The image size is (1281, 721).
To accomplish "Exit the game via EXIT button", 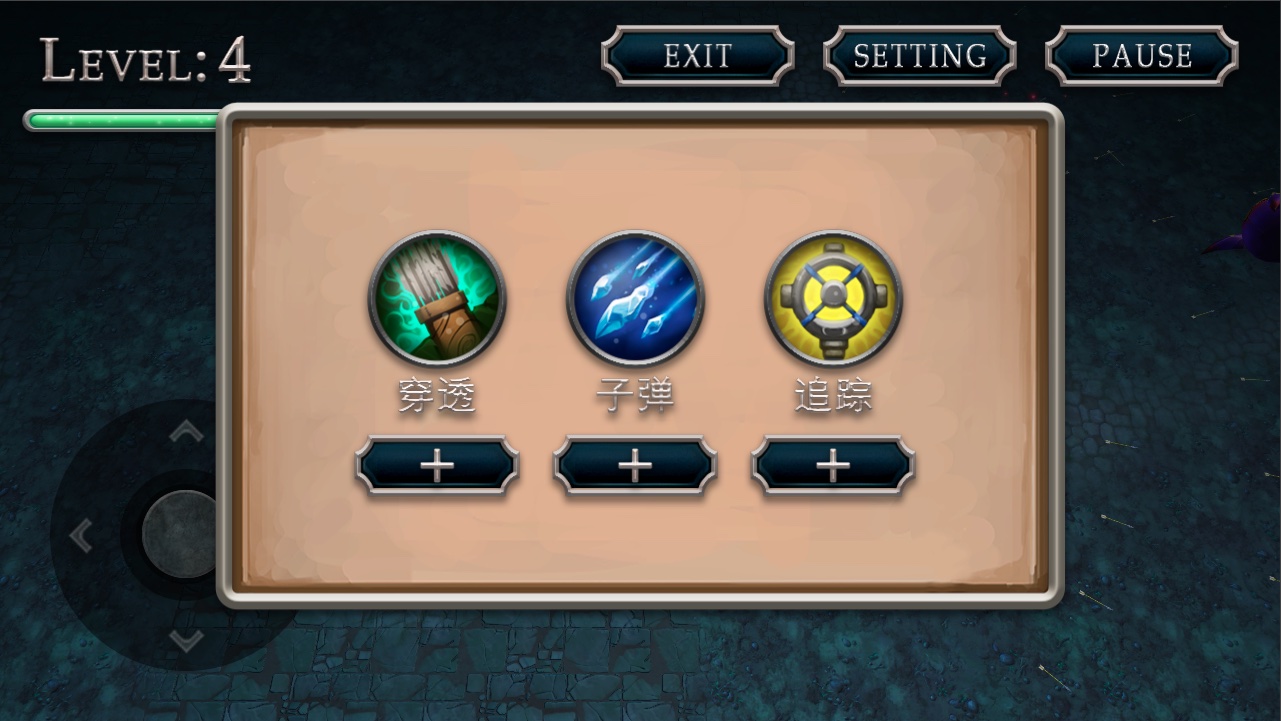I will click(698, 56).
